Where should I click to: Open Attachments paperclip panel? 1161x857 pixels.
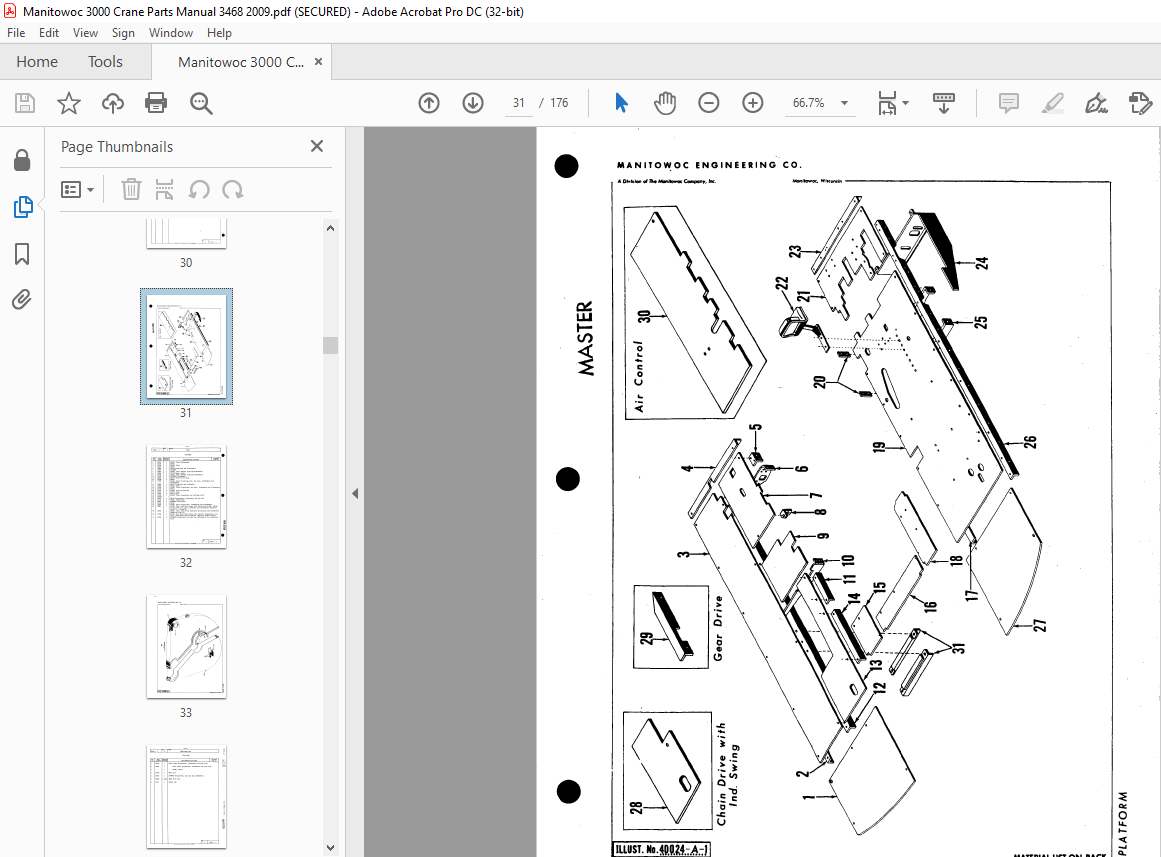click(x=21, y=299)
